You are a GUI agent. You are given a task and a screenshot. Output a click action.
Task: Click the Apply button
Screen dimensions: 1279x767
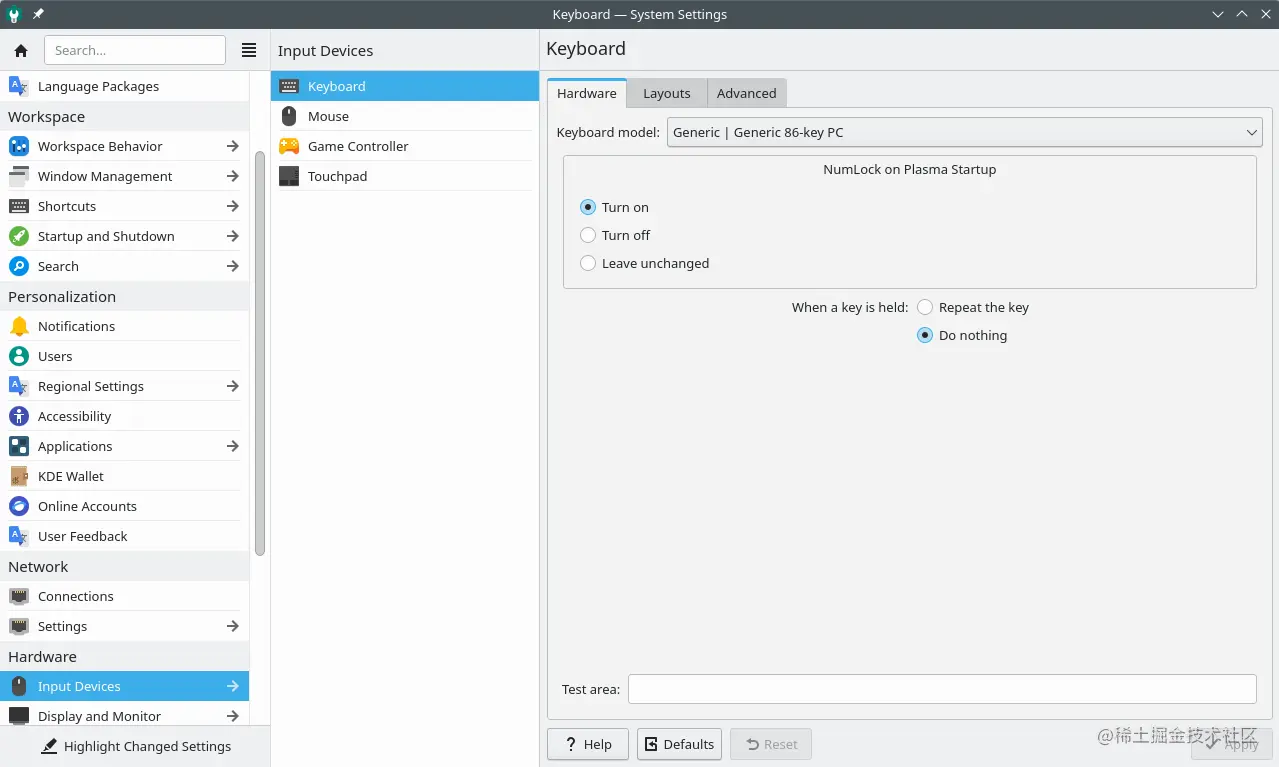tap(1232, 744)
